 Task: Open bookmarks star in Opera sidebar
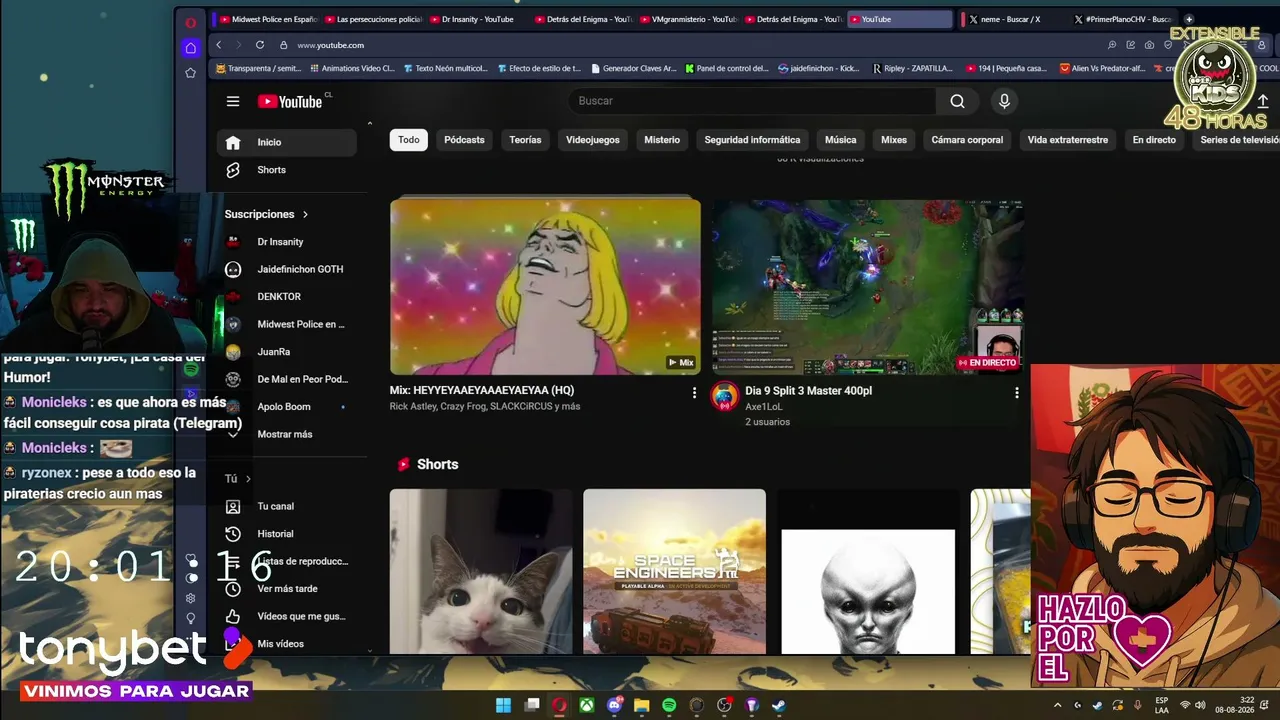pos(190,73)
